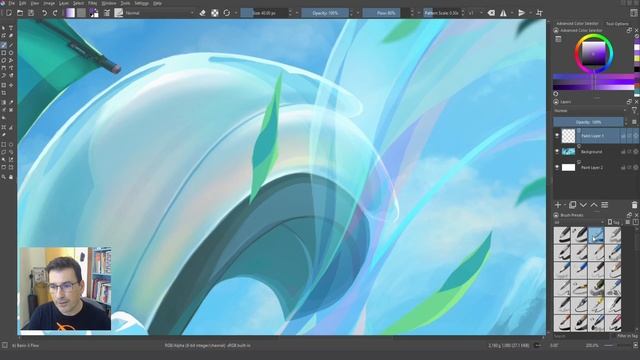Select the zoom tool

click(x=4, y=177)
